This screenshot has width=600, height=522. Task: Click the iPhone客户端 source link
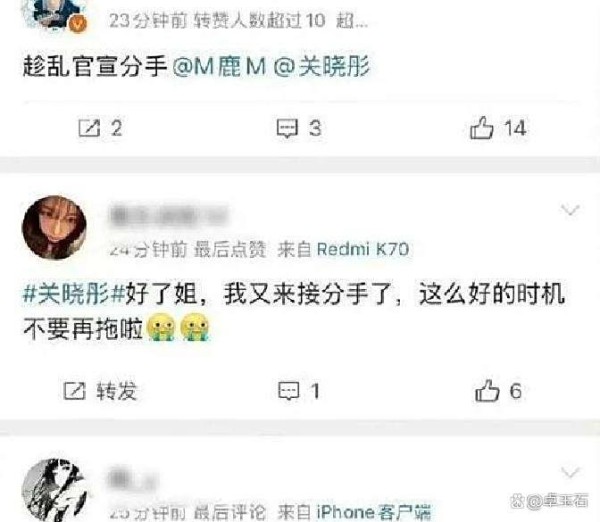(x=373, y=512)
